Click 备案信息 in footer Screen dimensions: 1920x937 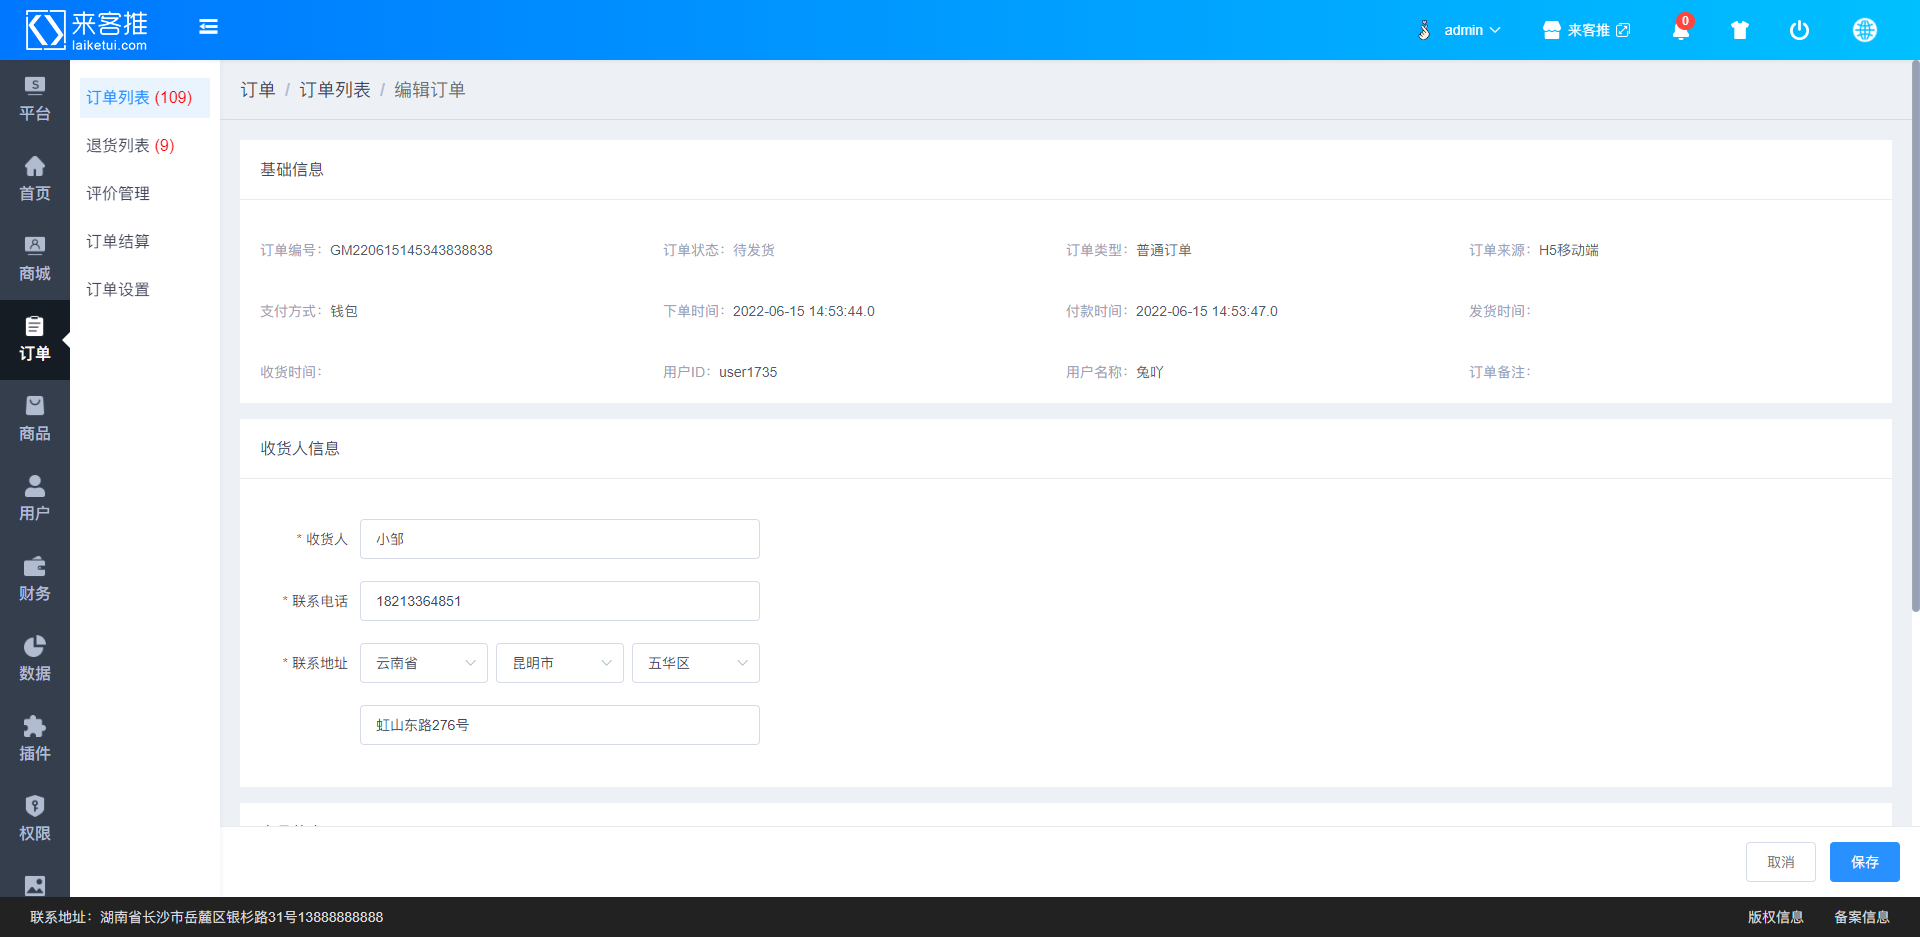pyautogui.click(x=1862, y=917)
